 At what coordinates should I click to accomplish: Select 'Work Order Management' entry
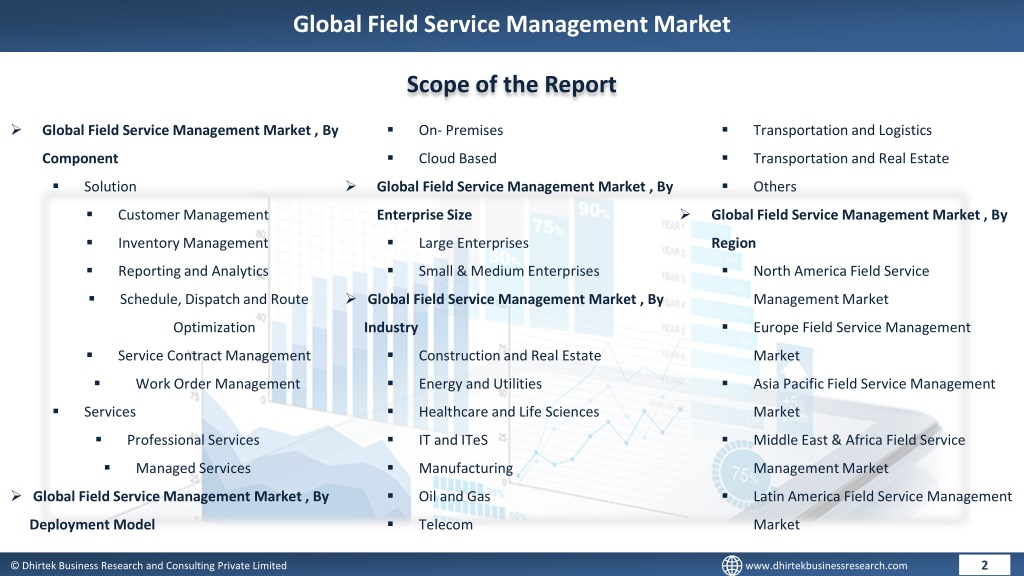217,384
